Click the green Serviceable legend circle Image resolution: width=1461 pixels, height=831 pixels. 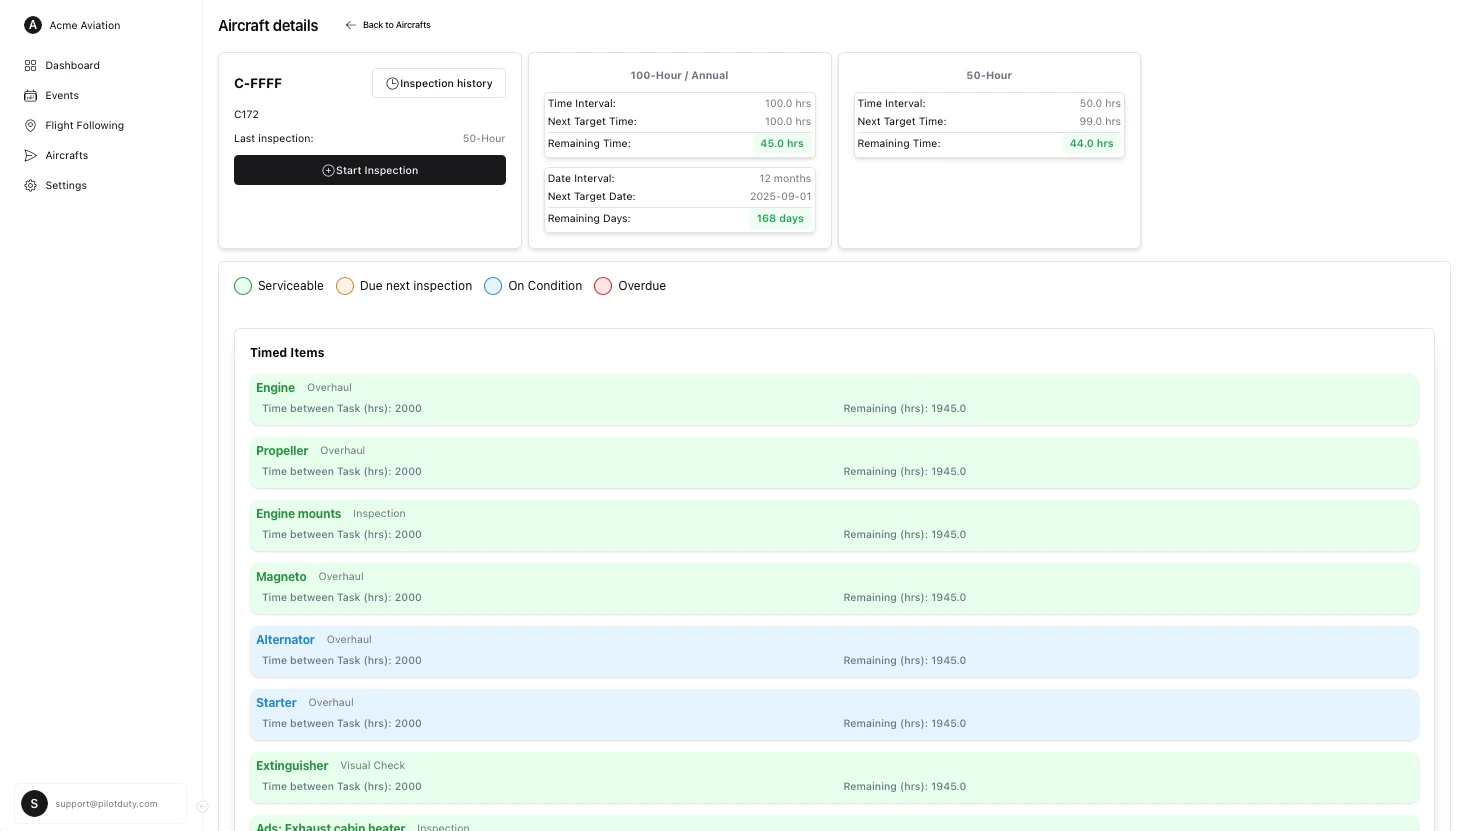(243, 286)
